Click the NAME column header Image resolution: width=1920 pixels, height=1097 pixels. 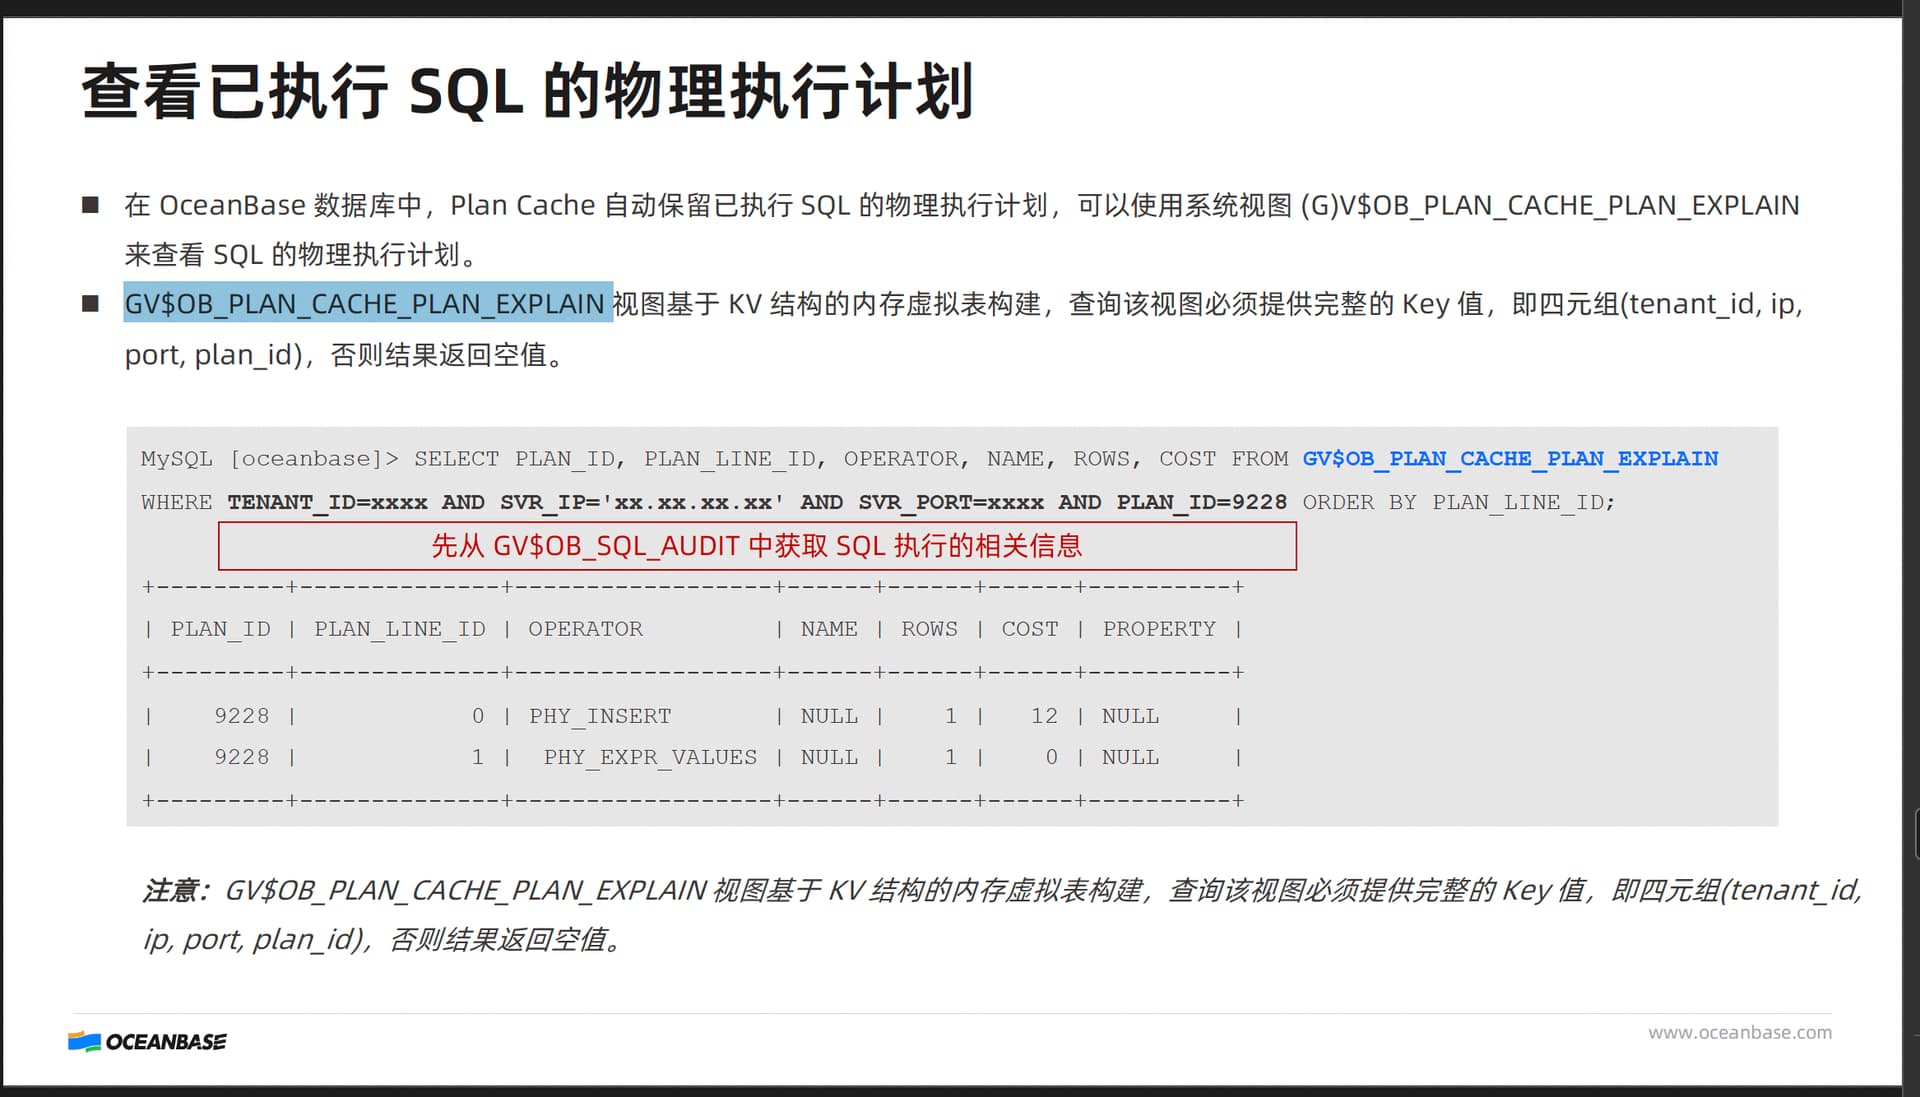coord(829,629)
